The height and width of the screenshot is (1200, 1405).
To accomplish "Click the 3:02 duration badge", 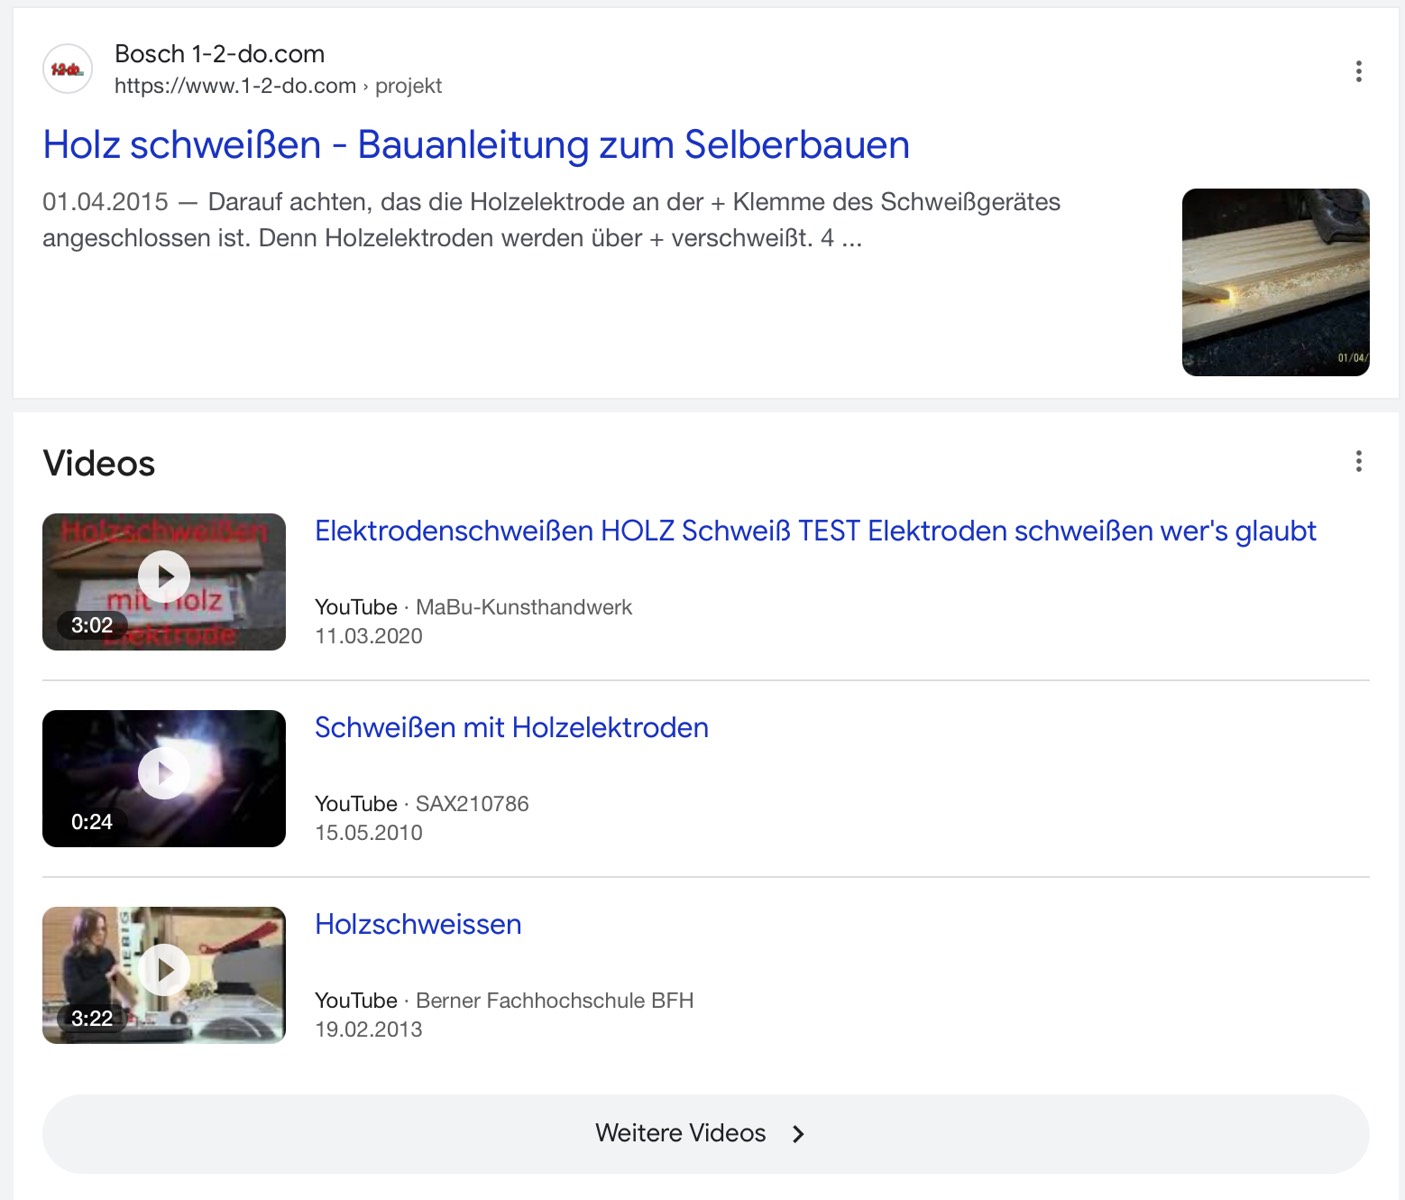I will 91,626.
